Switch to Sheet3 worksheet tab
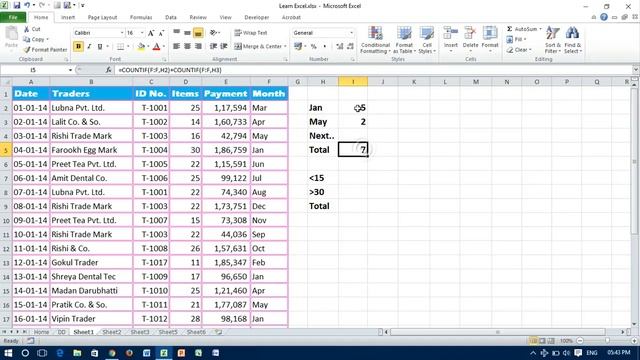This screenshot has width=640, height=360. 140,332
